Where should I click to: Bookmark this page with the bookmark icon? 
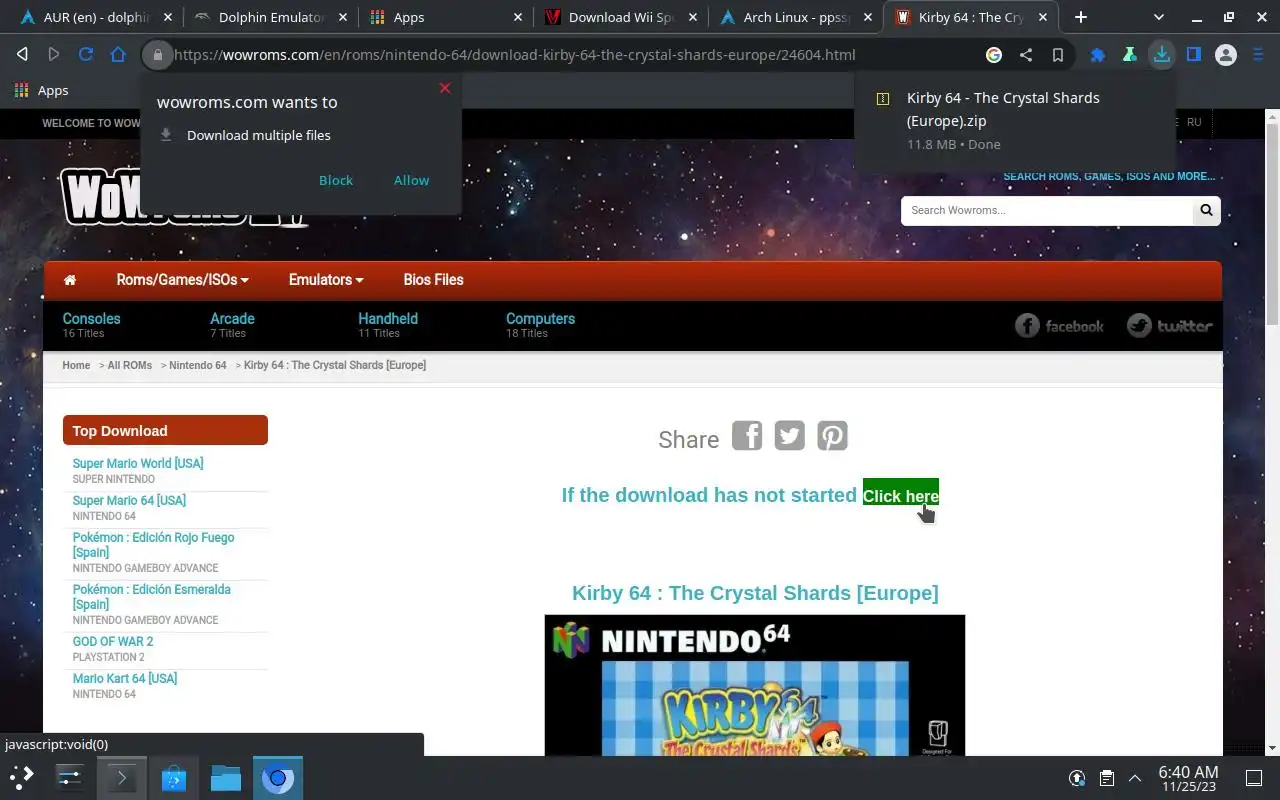[x=1058, y=55]
